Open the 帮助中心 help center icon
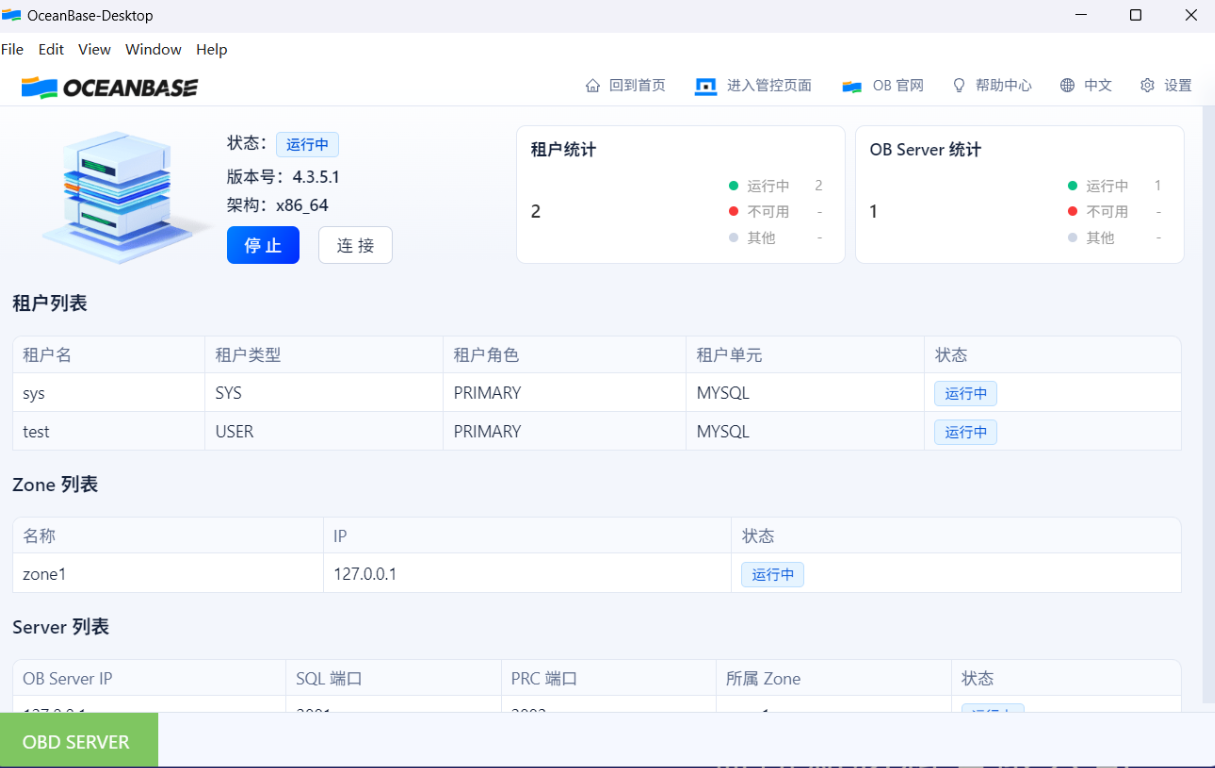Image resolution: width=1215 pixels, height=768 pixels. click(x=959, y=86)
